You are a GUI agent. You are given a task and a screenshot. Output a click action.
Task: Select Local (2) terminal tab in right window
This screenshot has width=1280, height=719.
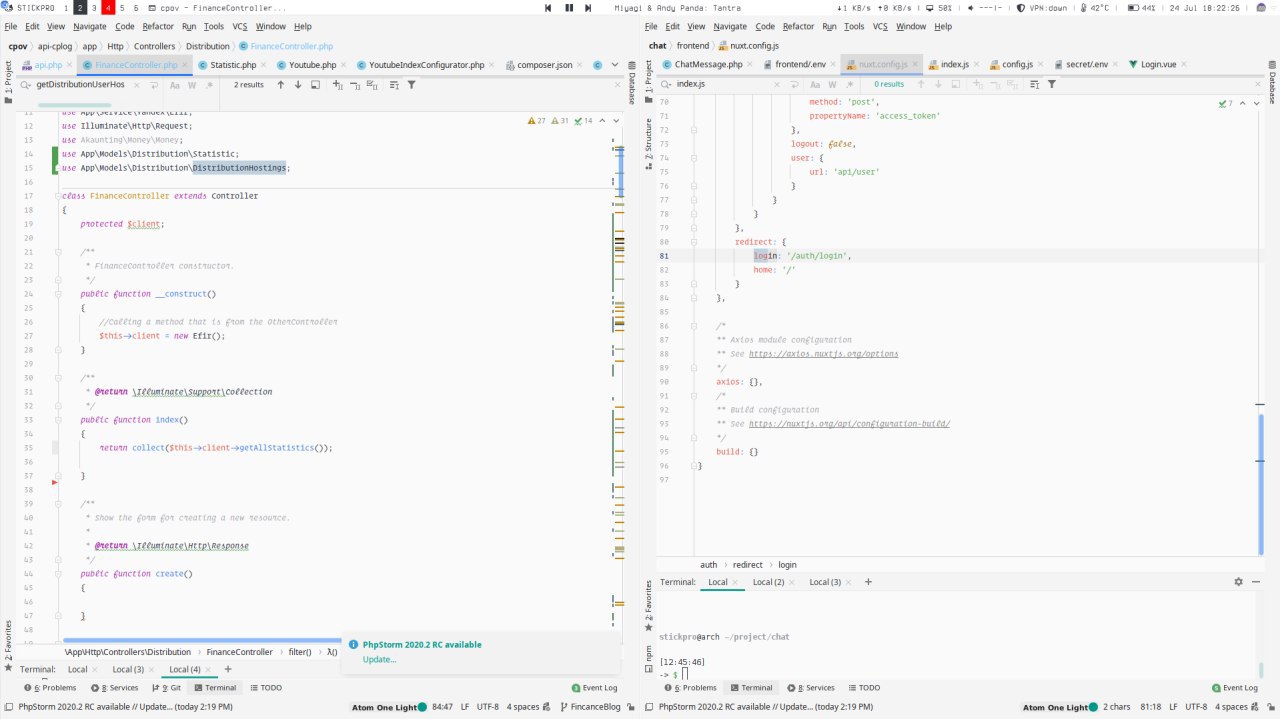(x=768, y=582)
